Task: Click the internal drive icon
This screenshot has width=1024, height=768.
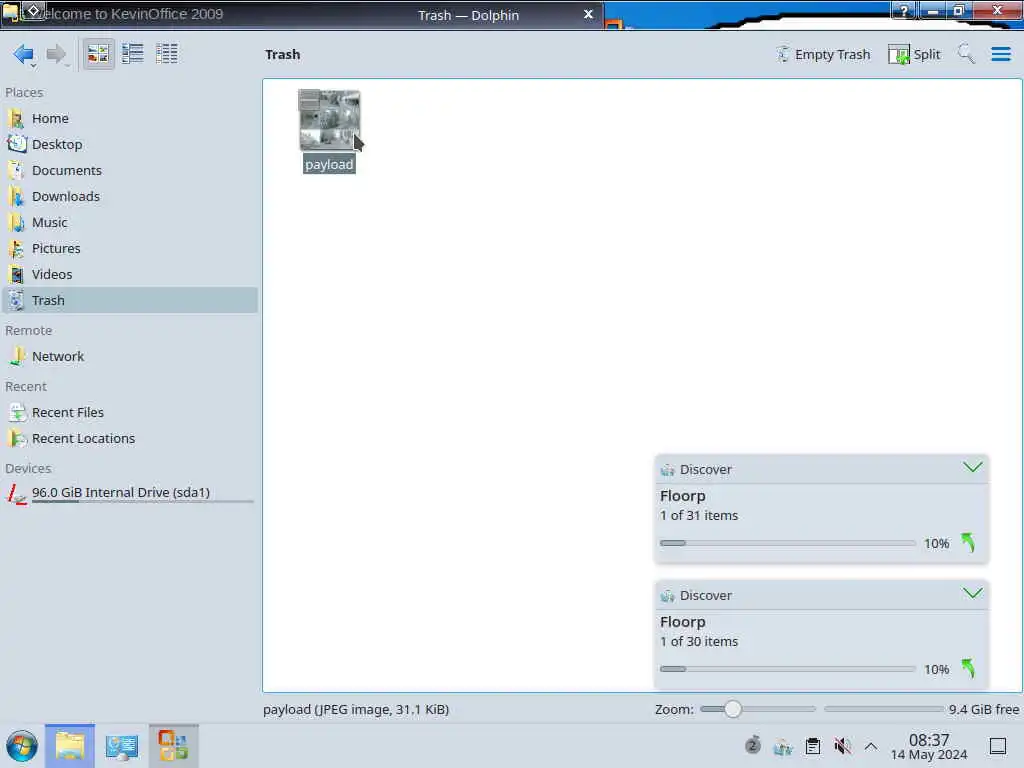Action: [x=17, y=494]
